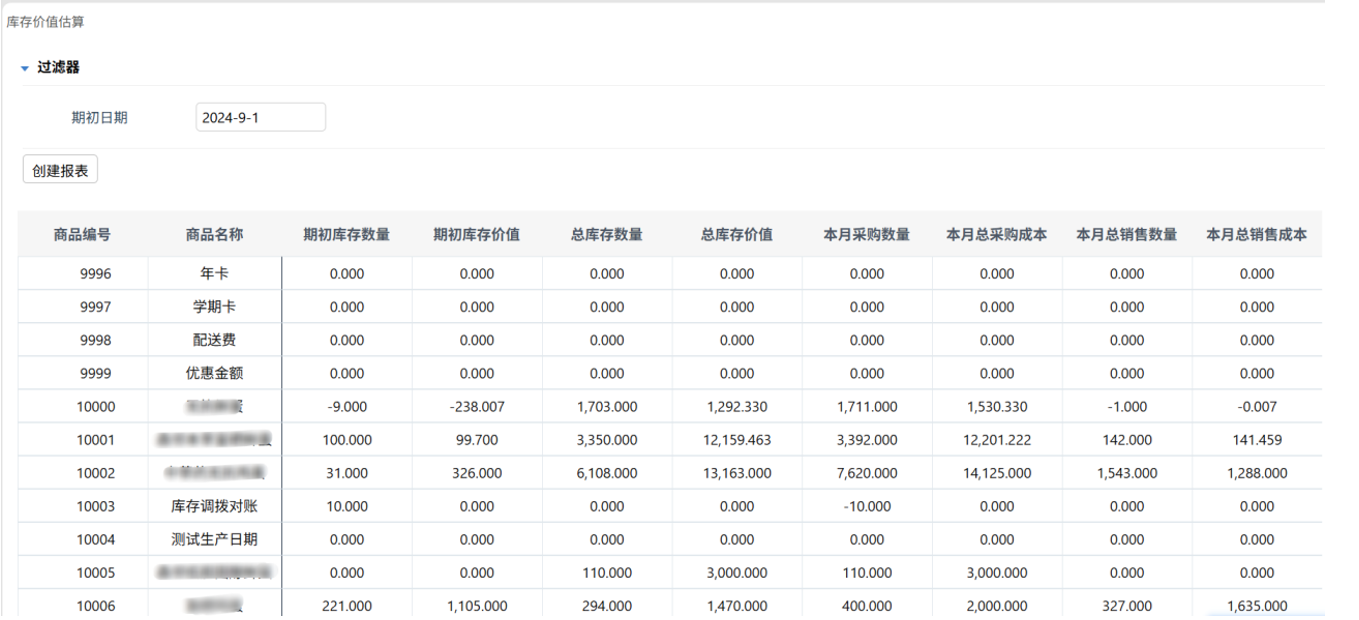Click the -0.007 sales cost cell
Screen dimensions: 1359x620
[1257, 406]
